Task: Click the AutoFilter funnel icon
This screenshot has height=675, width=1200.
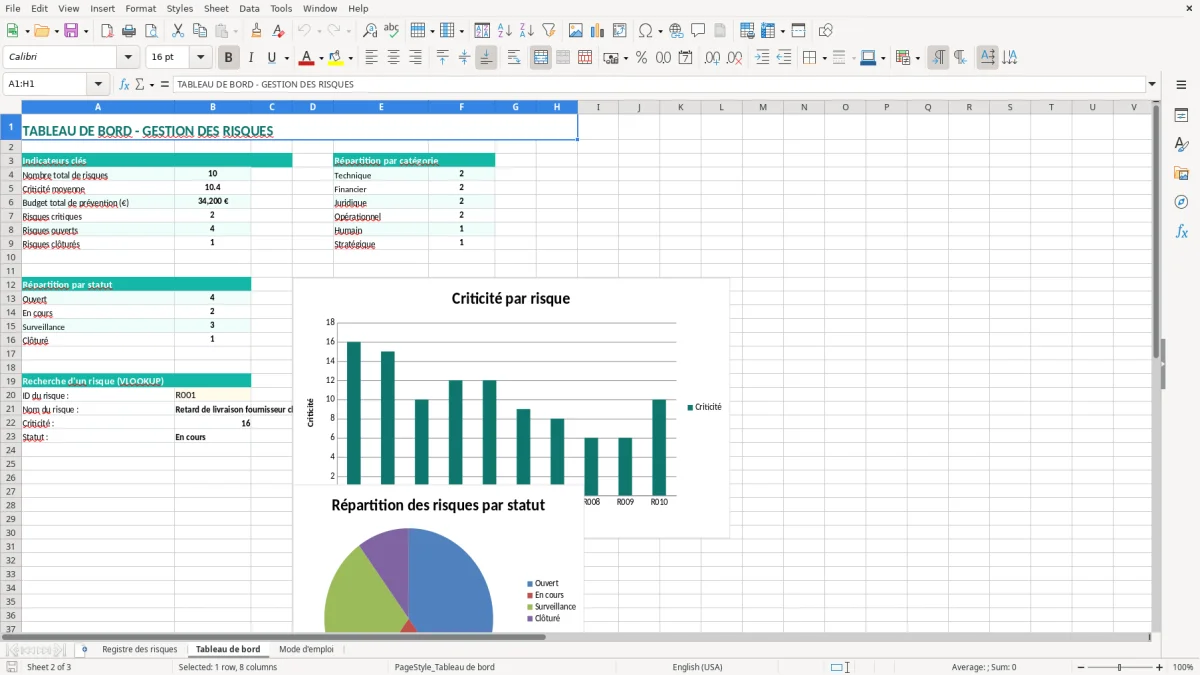Action: [x=548, y=31]
